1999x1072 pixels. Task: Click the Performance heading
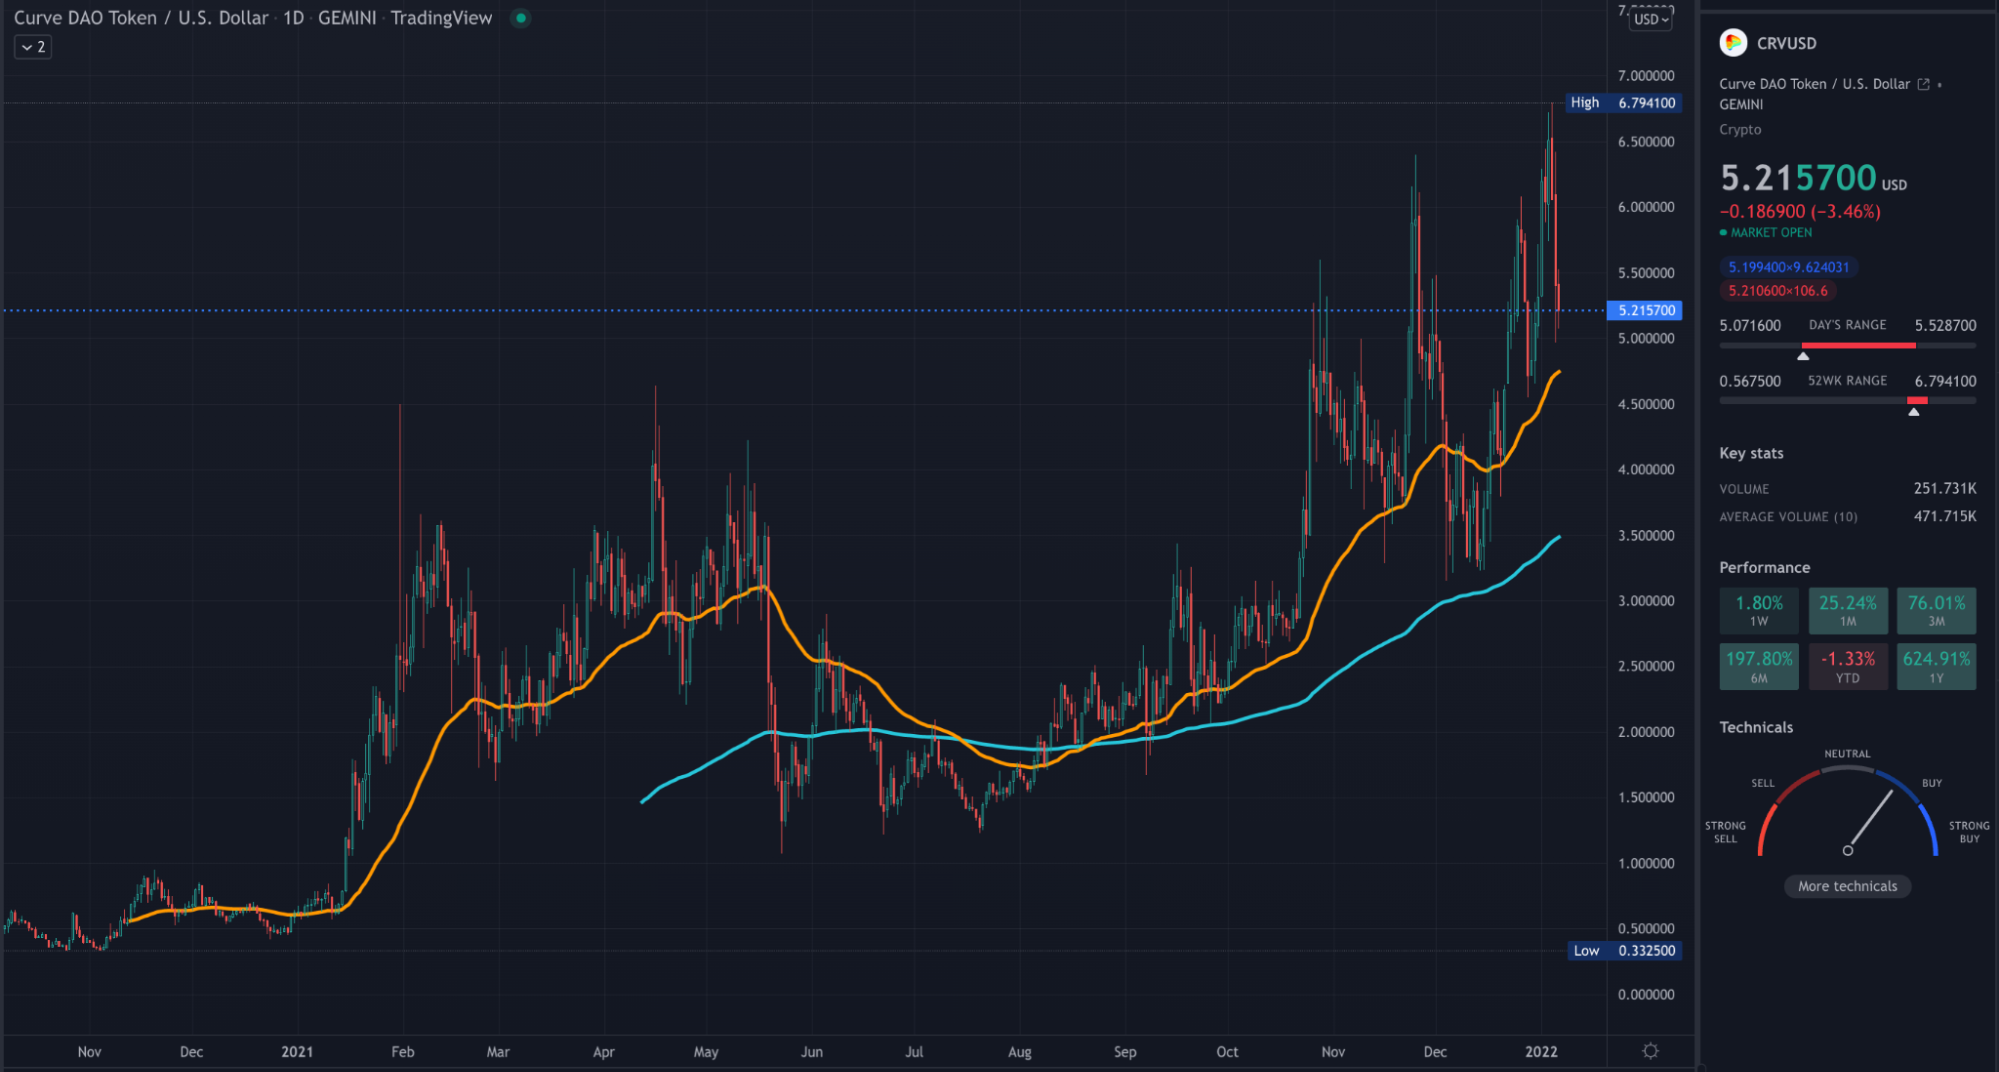tap(1764, 567)
